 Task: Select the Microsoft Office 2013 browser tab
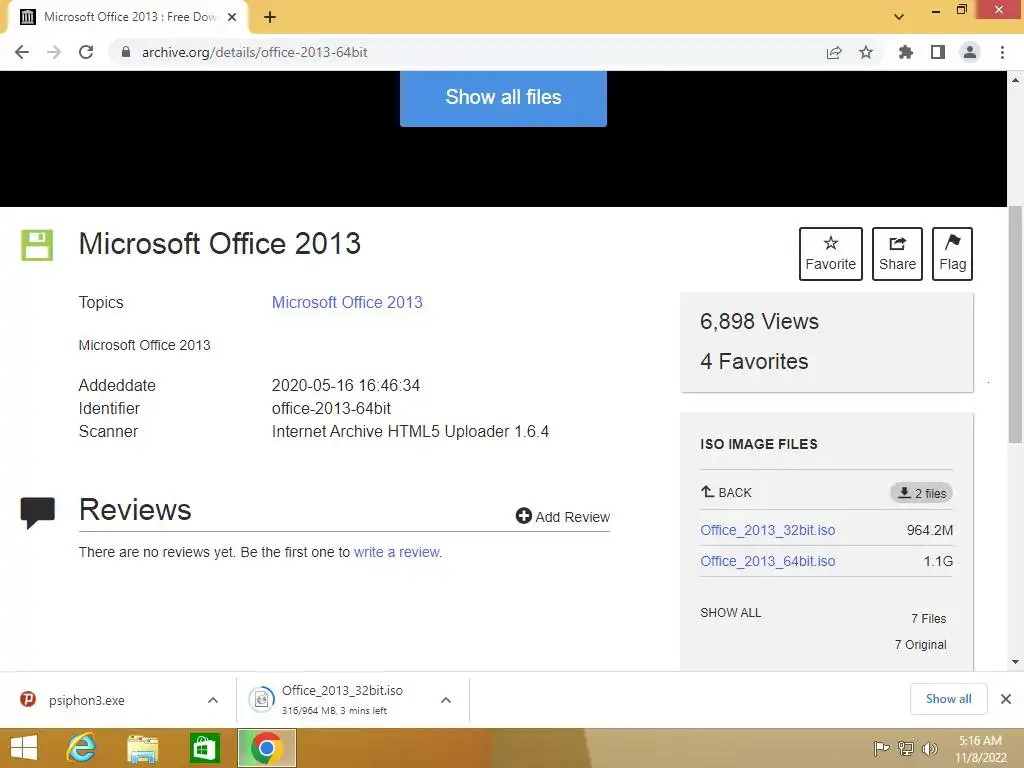click(x=128, y=17)
